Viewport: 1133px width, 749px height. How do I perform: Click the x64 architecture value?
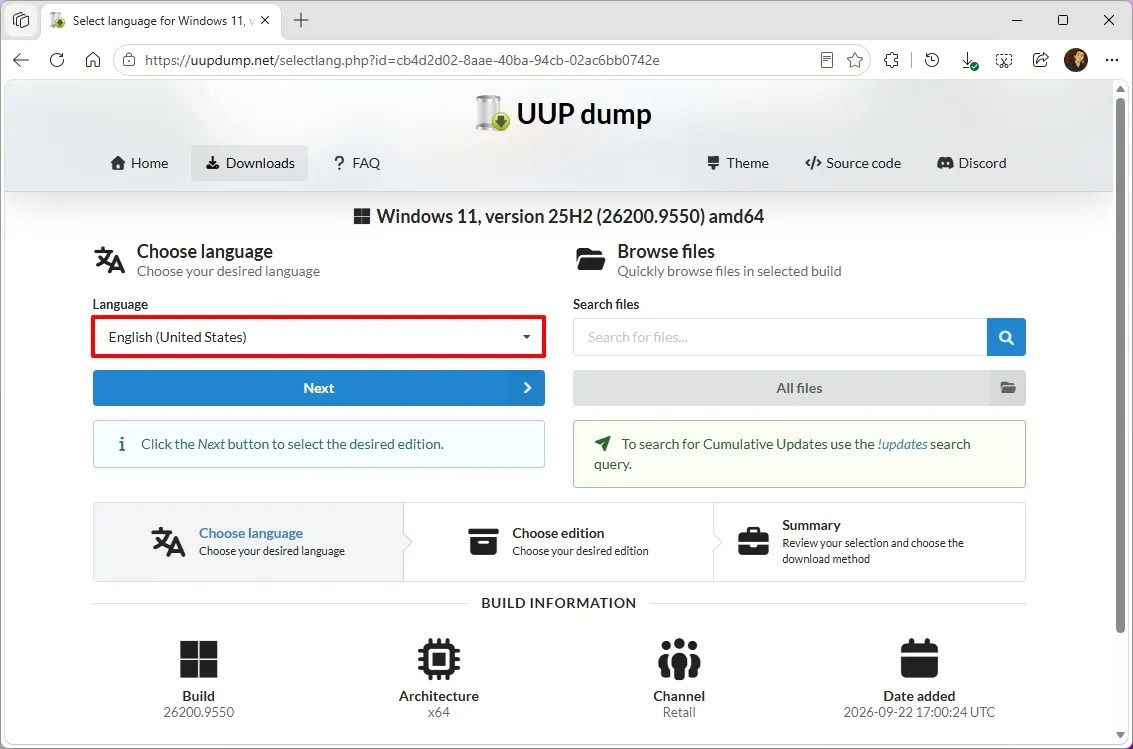439,712
